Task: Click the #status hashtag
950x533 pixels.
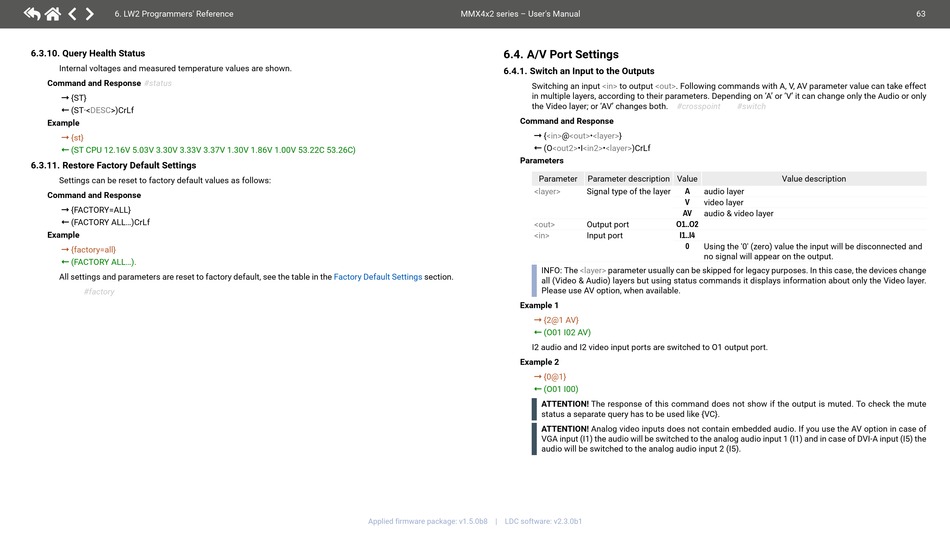Action: coord(158,84)
